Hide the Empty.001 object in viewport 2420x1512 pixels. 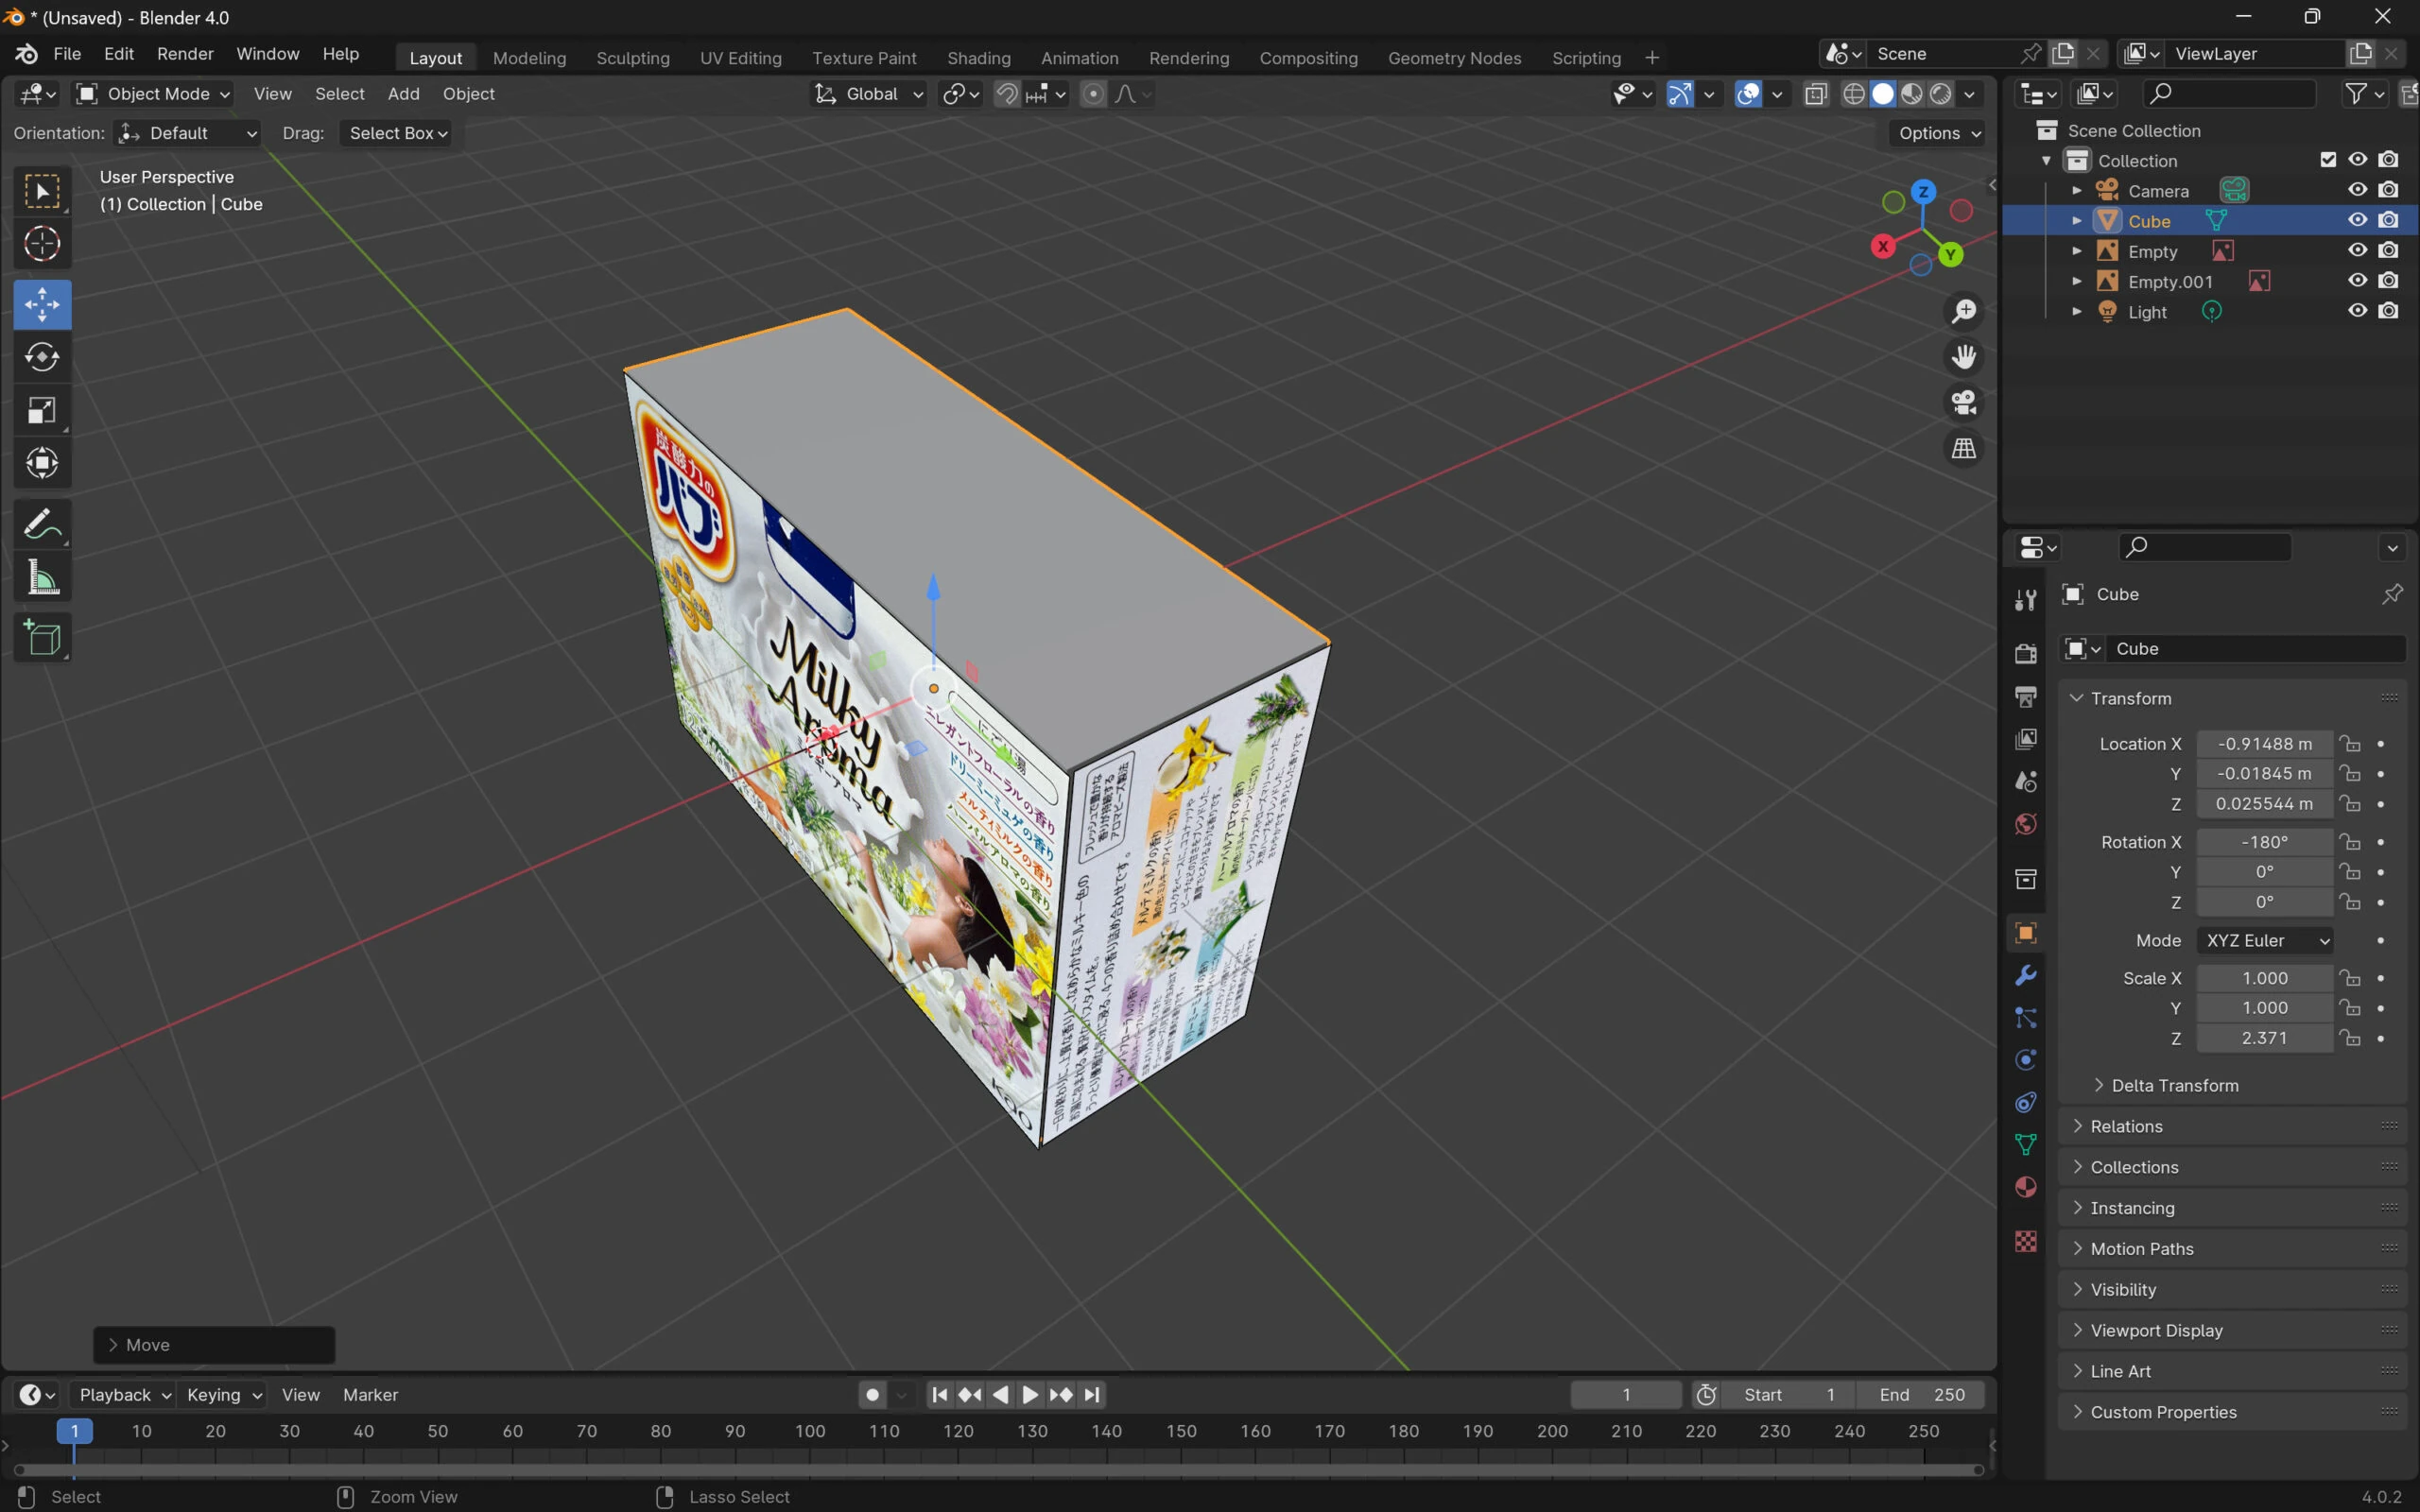pyautogui.click(x=2357, y=281)
